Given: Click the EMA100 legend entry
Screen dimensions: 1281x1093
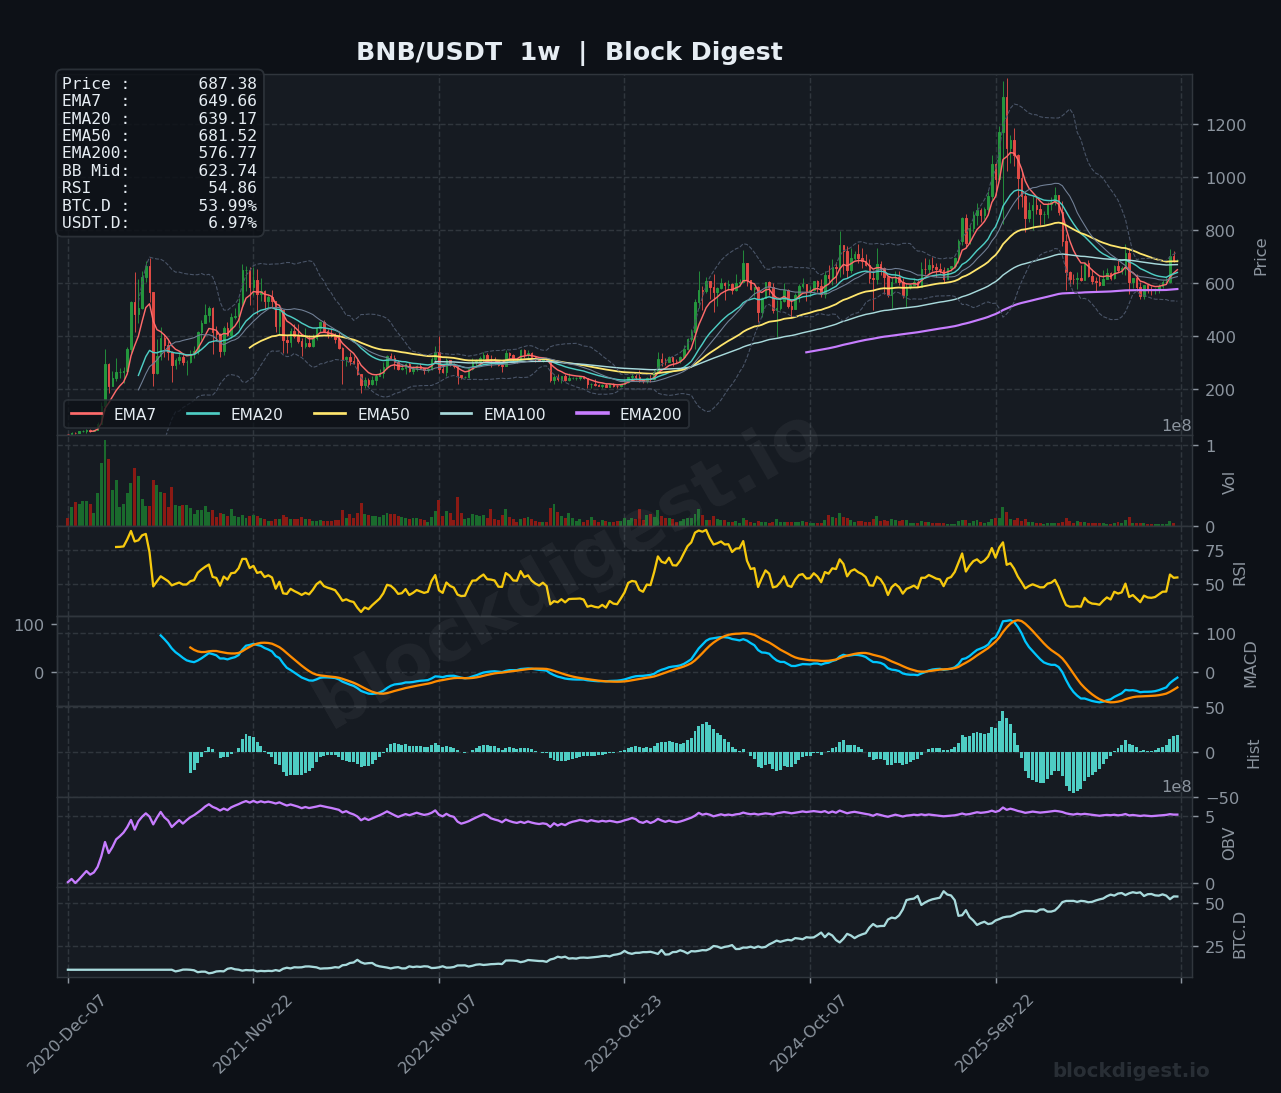Looking at the screenshot, I should tap(492, 414).
